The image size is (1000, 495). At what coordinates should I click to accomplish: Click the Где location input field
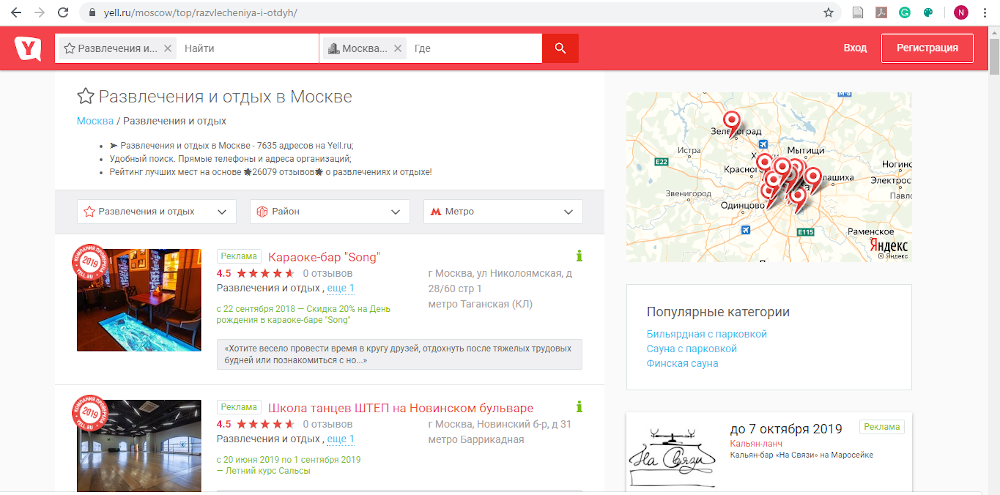(474, 48)
